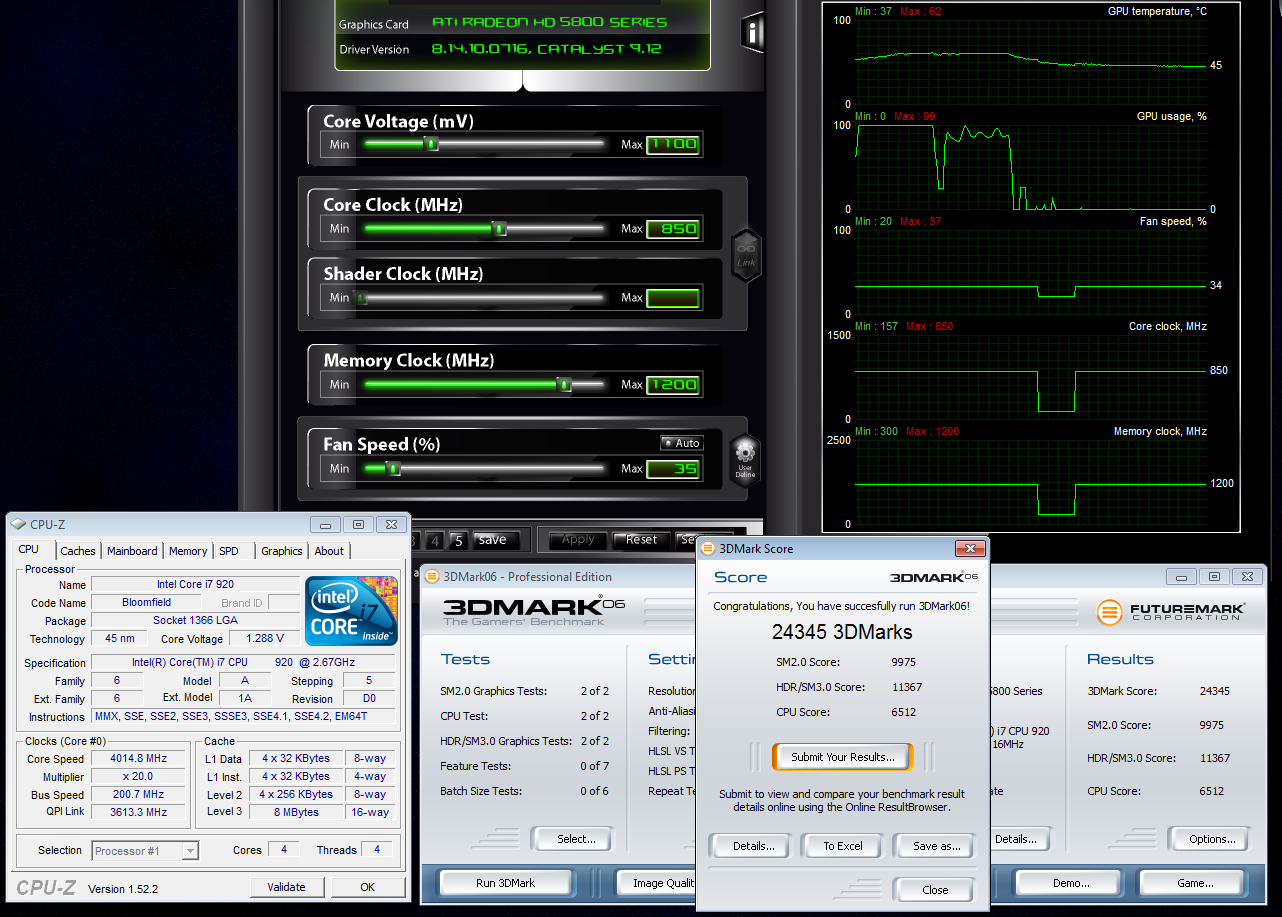Click the Intel Core i7 inside logo
1282x917 pixels.
click(352, 610)
